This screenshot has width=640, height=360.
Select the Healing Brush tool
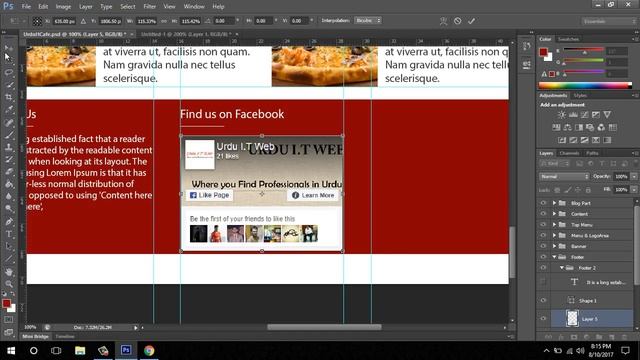[9, 122]
